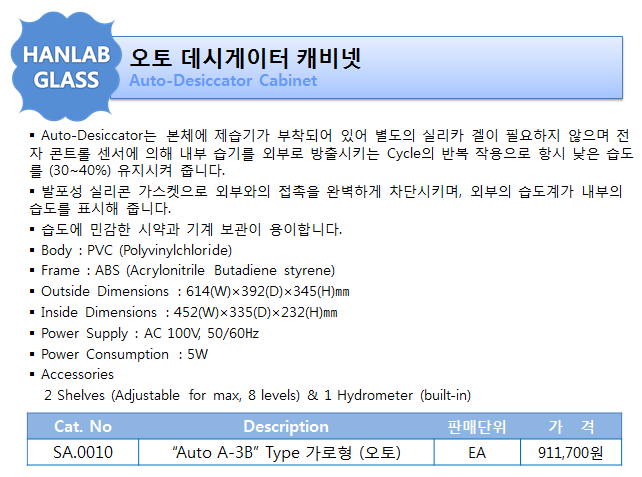
Task: Click the Description column header
Action: (x=286, y=427)
